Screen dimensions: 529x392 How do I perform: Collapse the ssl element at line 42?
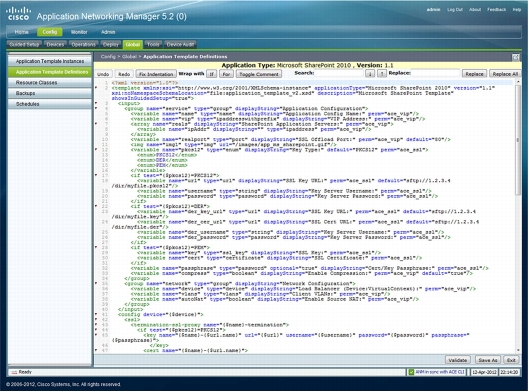(x=96, y=319)
